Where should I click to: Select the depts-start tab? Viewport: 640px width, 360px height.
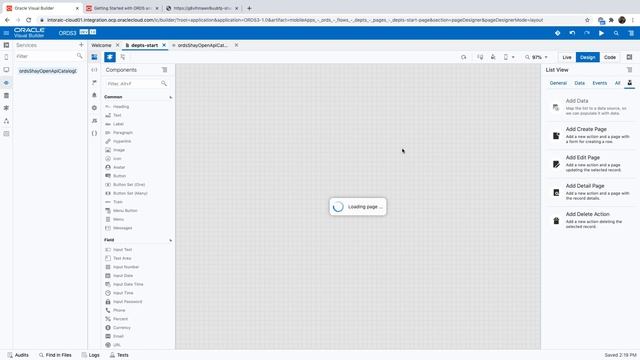click(x=144, y=45)
